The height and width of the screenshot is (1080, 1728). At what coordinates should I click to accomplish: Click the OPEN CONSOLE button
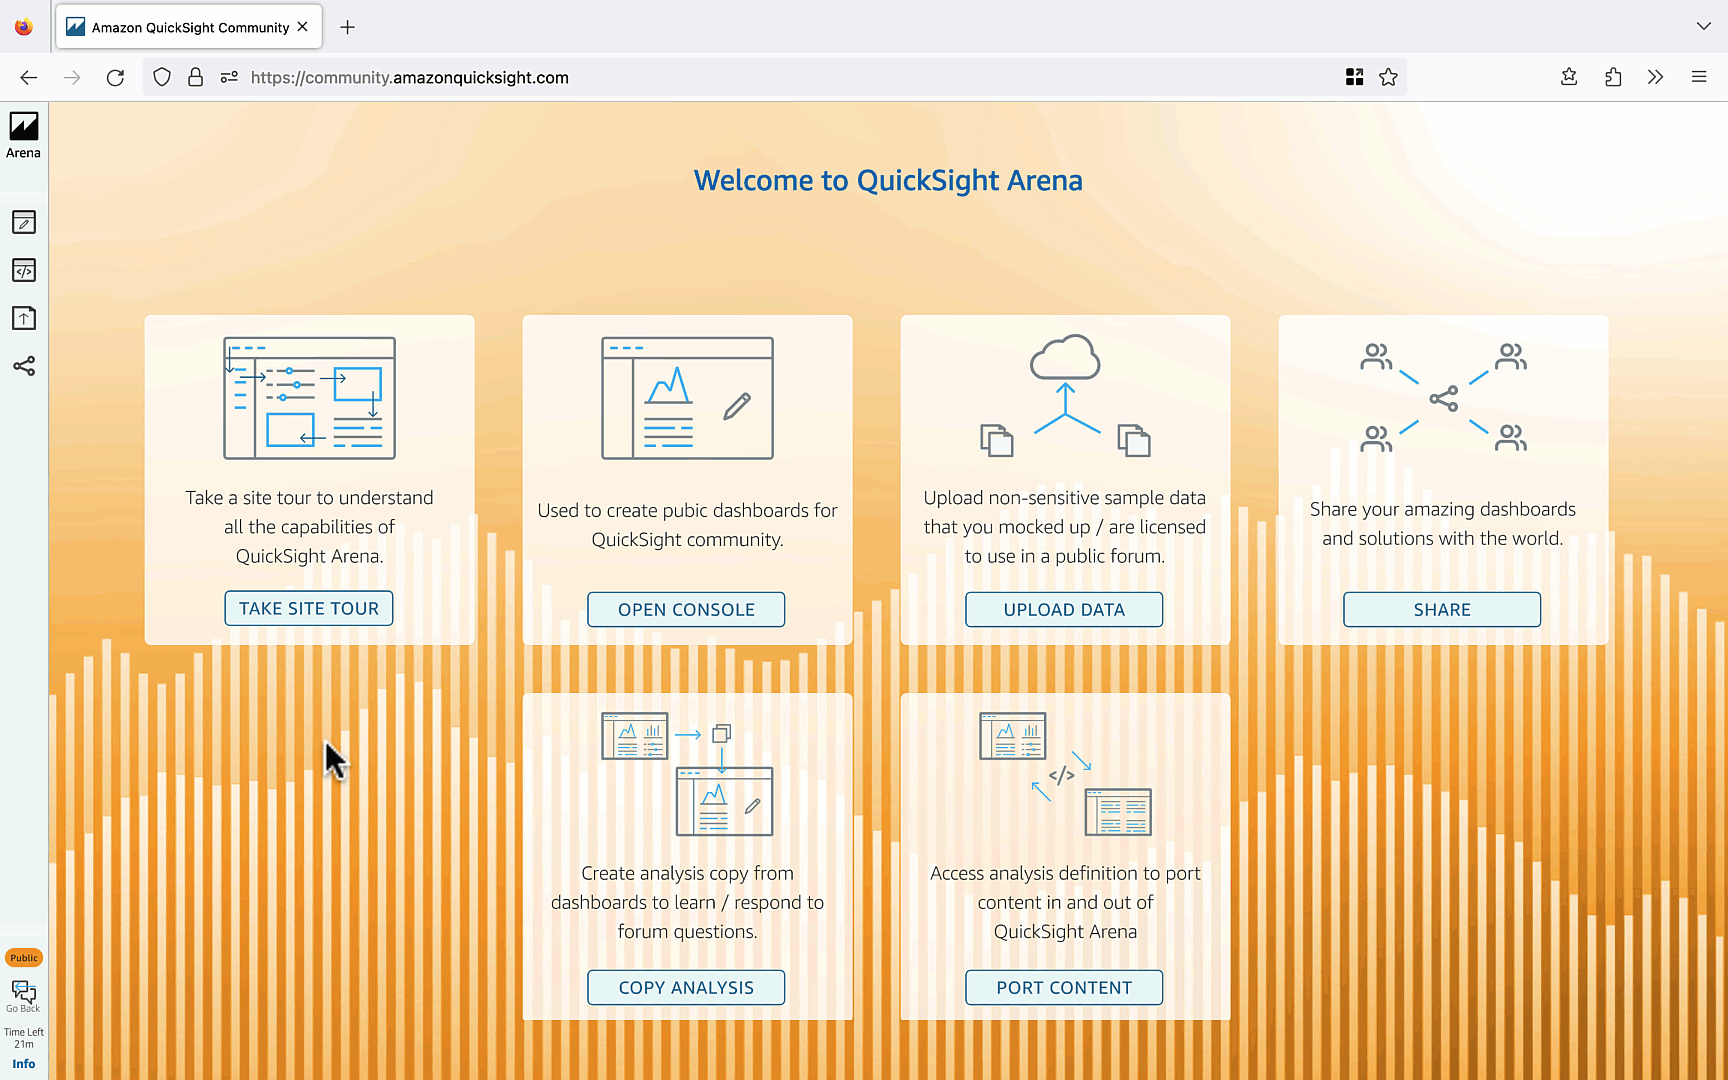(686, 610)
